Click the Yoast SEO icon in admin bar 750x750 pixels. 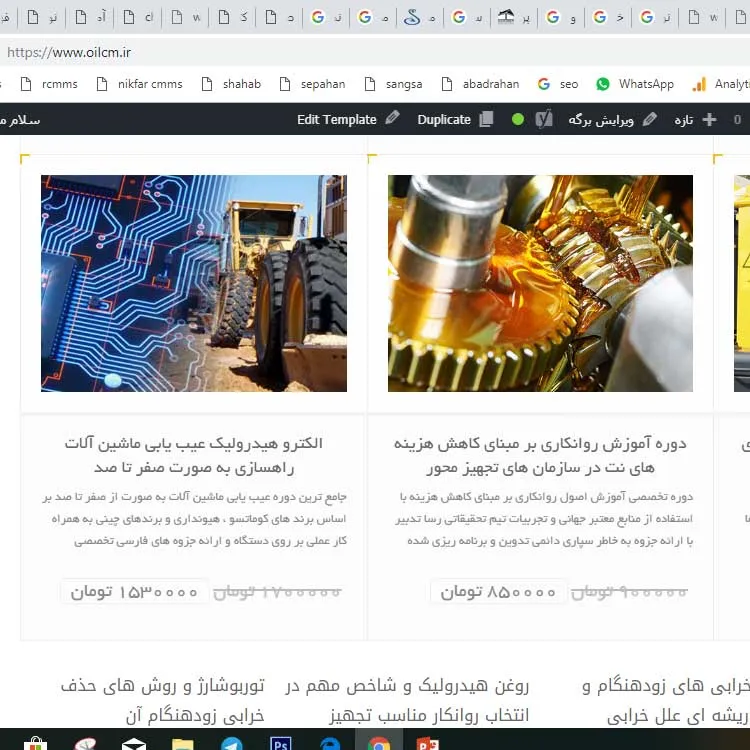pyautogui.click(x=543, y=119)
